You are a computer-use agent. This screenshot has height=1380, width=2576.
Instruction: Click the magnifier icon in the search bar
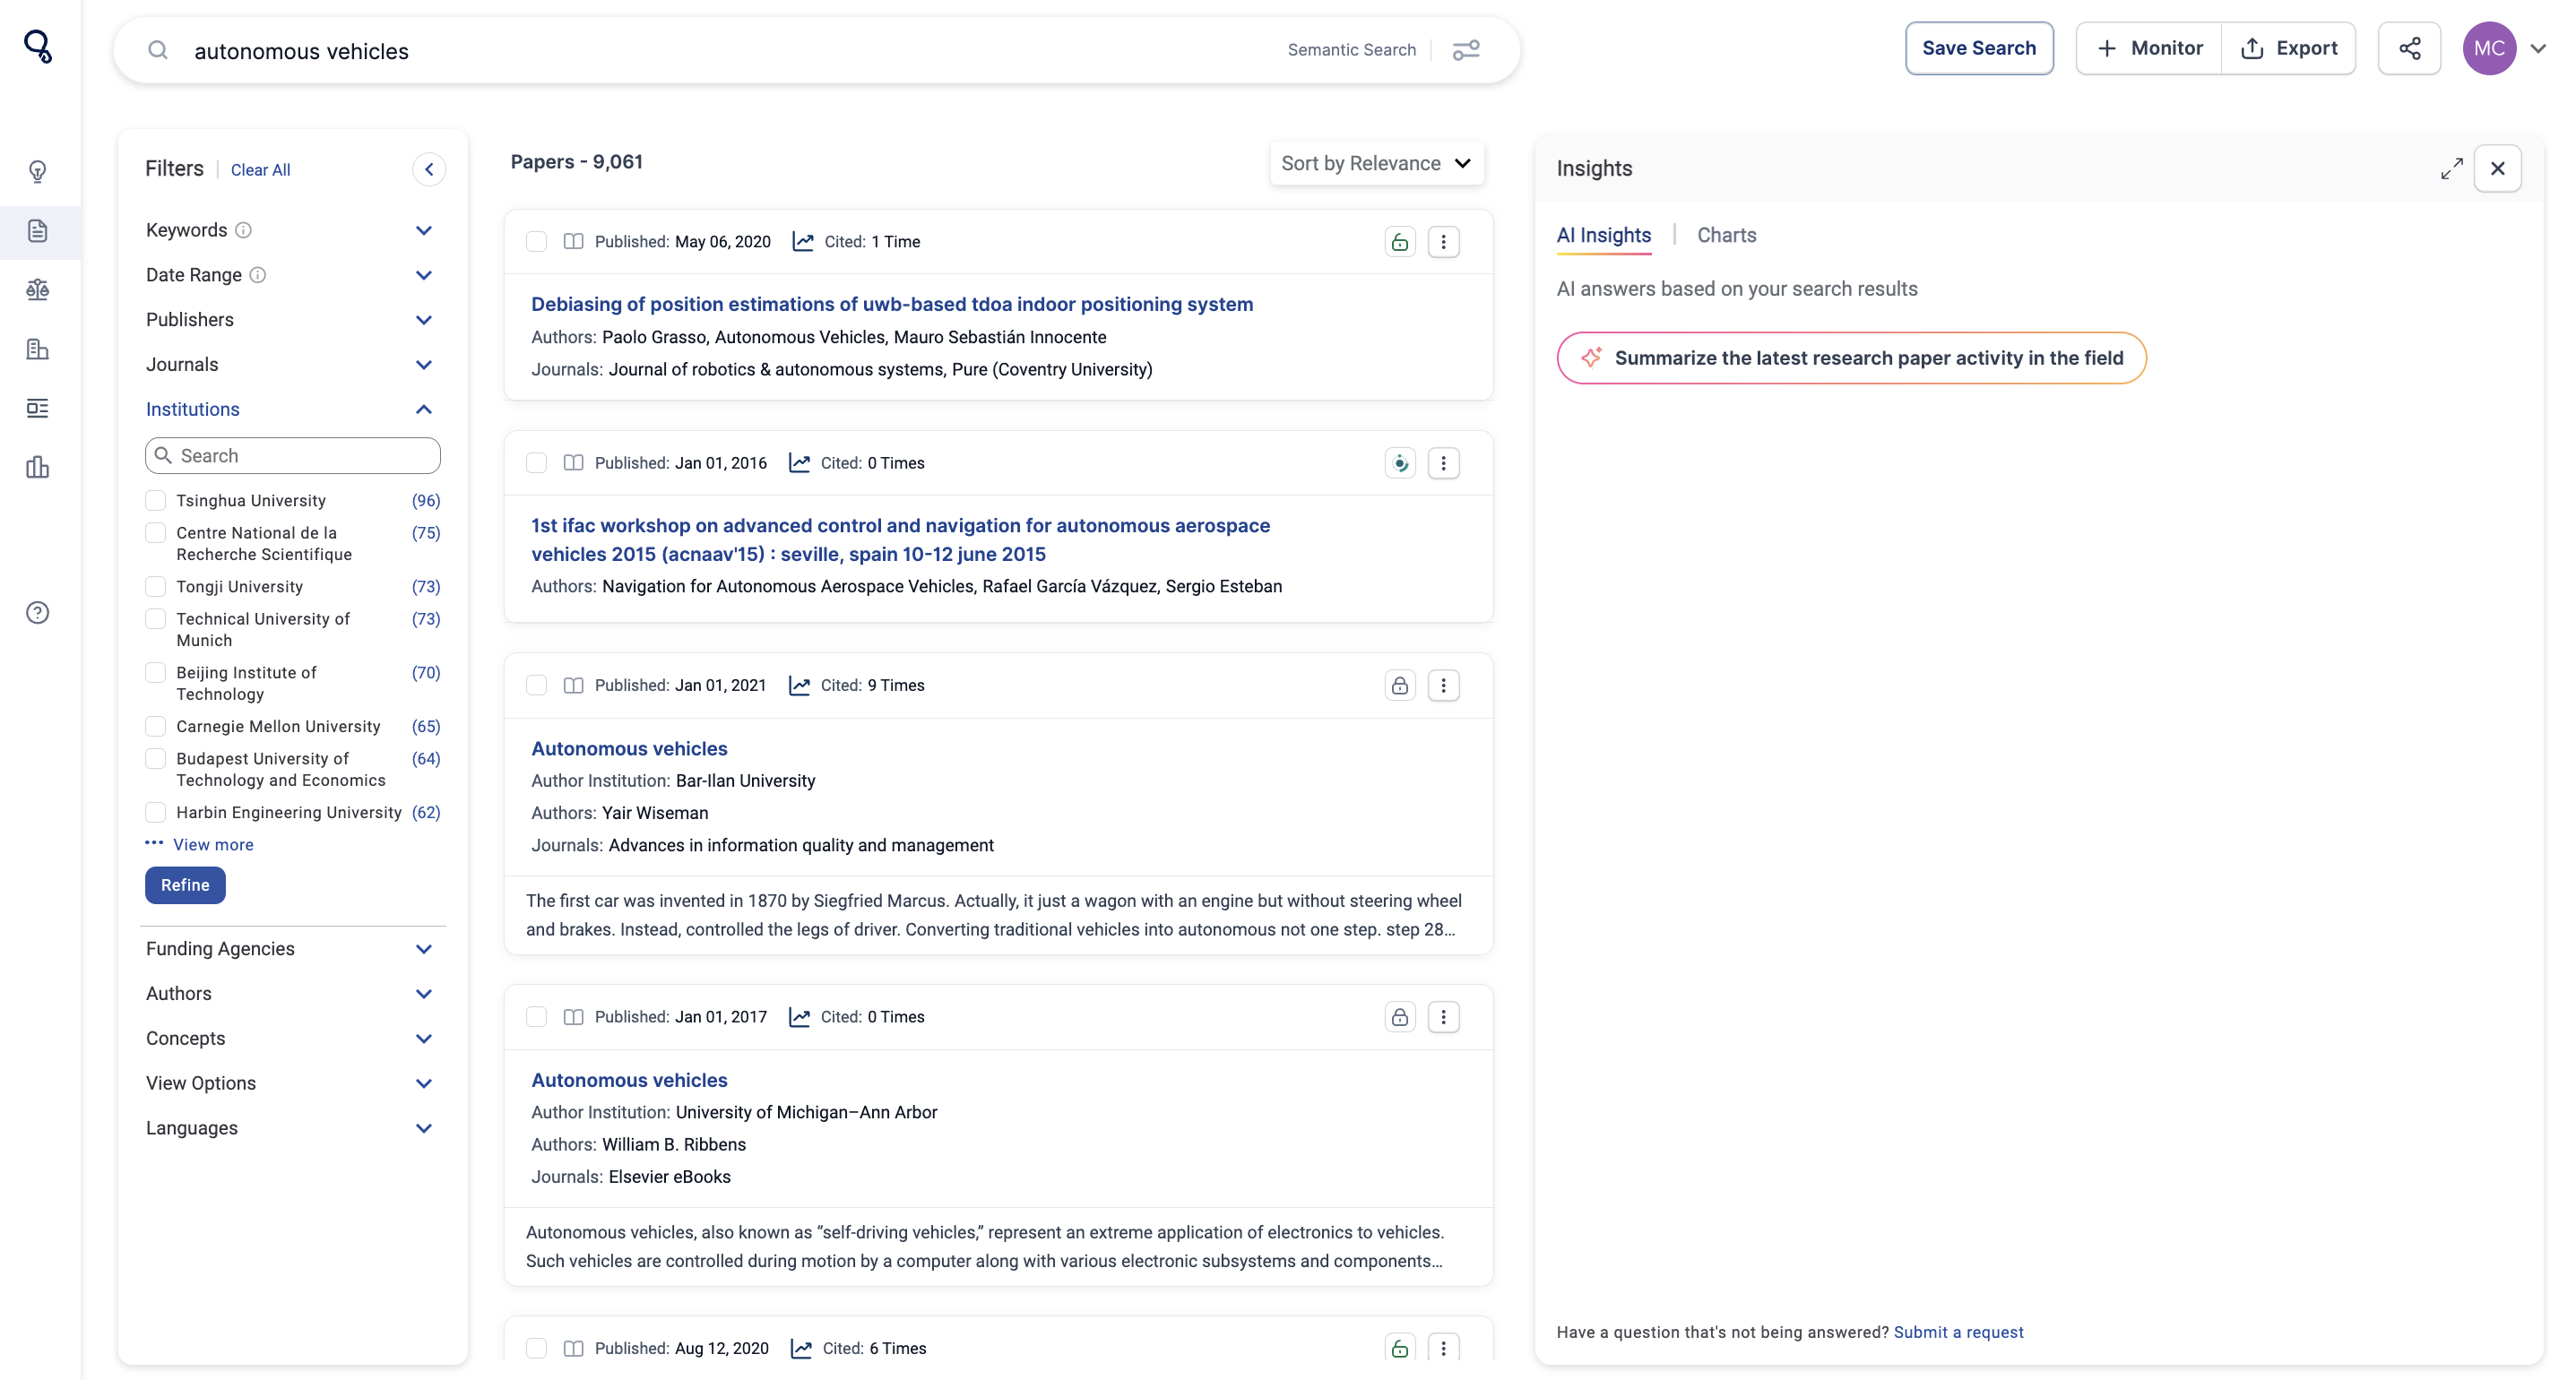(158, 50)
